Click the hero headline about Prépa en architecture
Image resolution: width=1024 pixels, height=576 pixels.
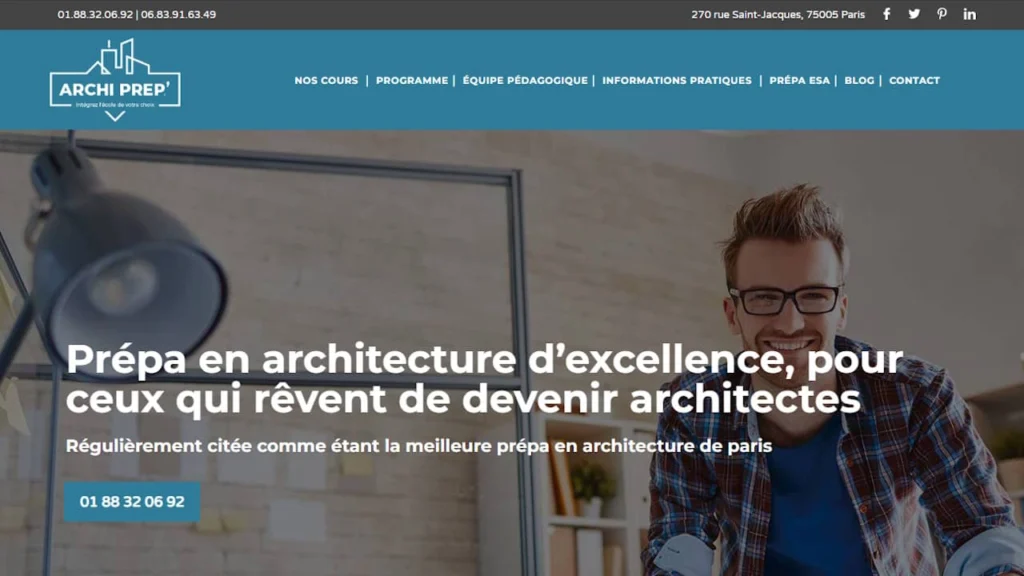pos(484,379)
